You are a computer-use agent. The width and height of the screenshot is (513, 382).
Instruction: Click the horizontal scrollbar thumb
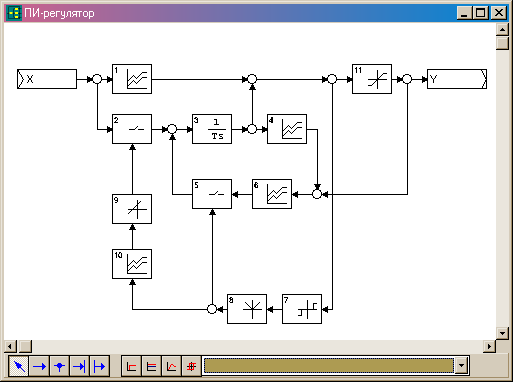(24, 346)
